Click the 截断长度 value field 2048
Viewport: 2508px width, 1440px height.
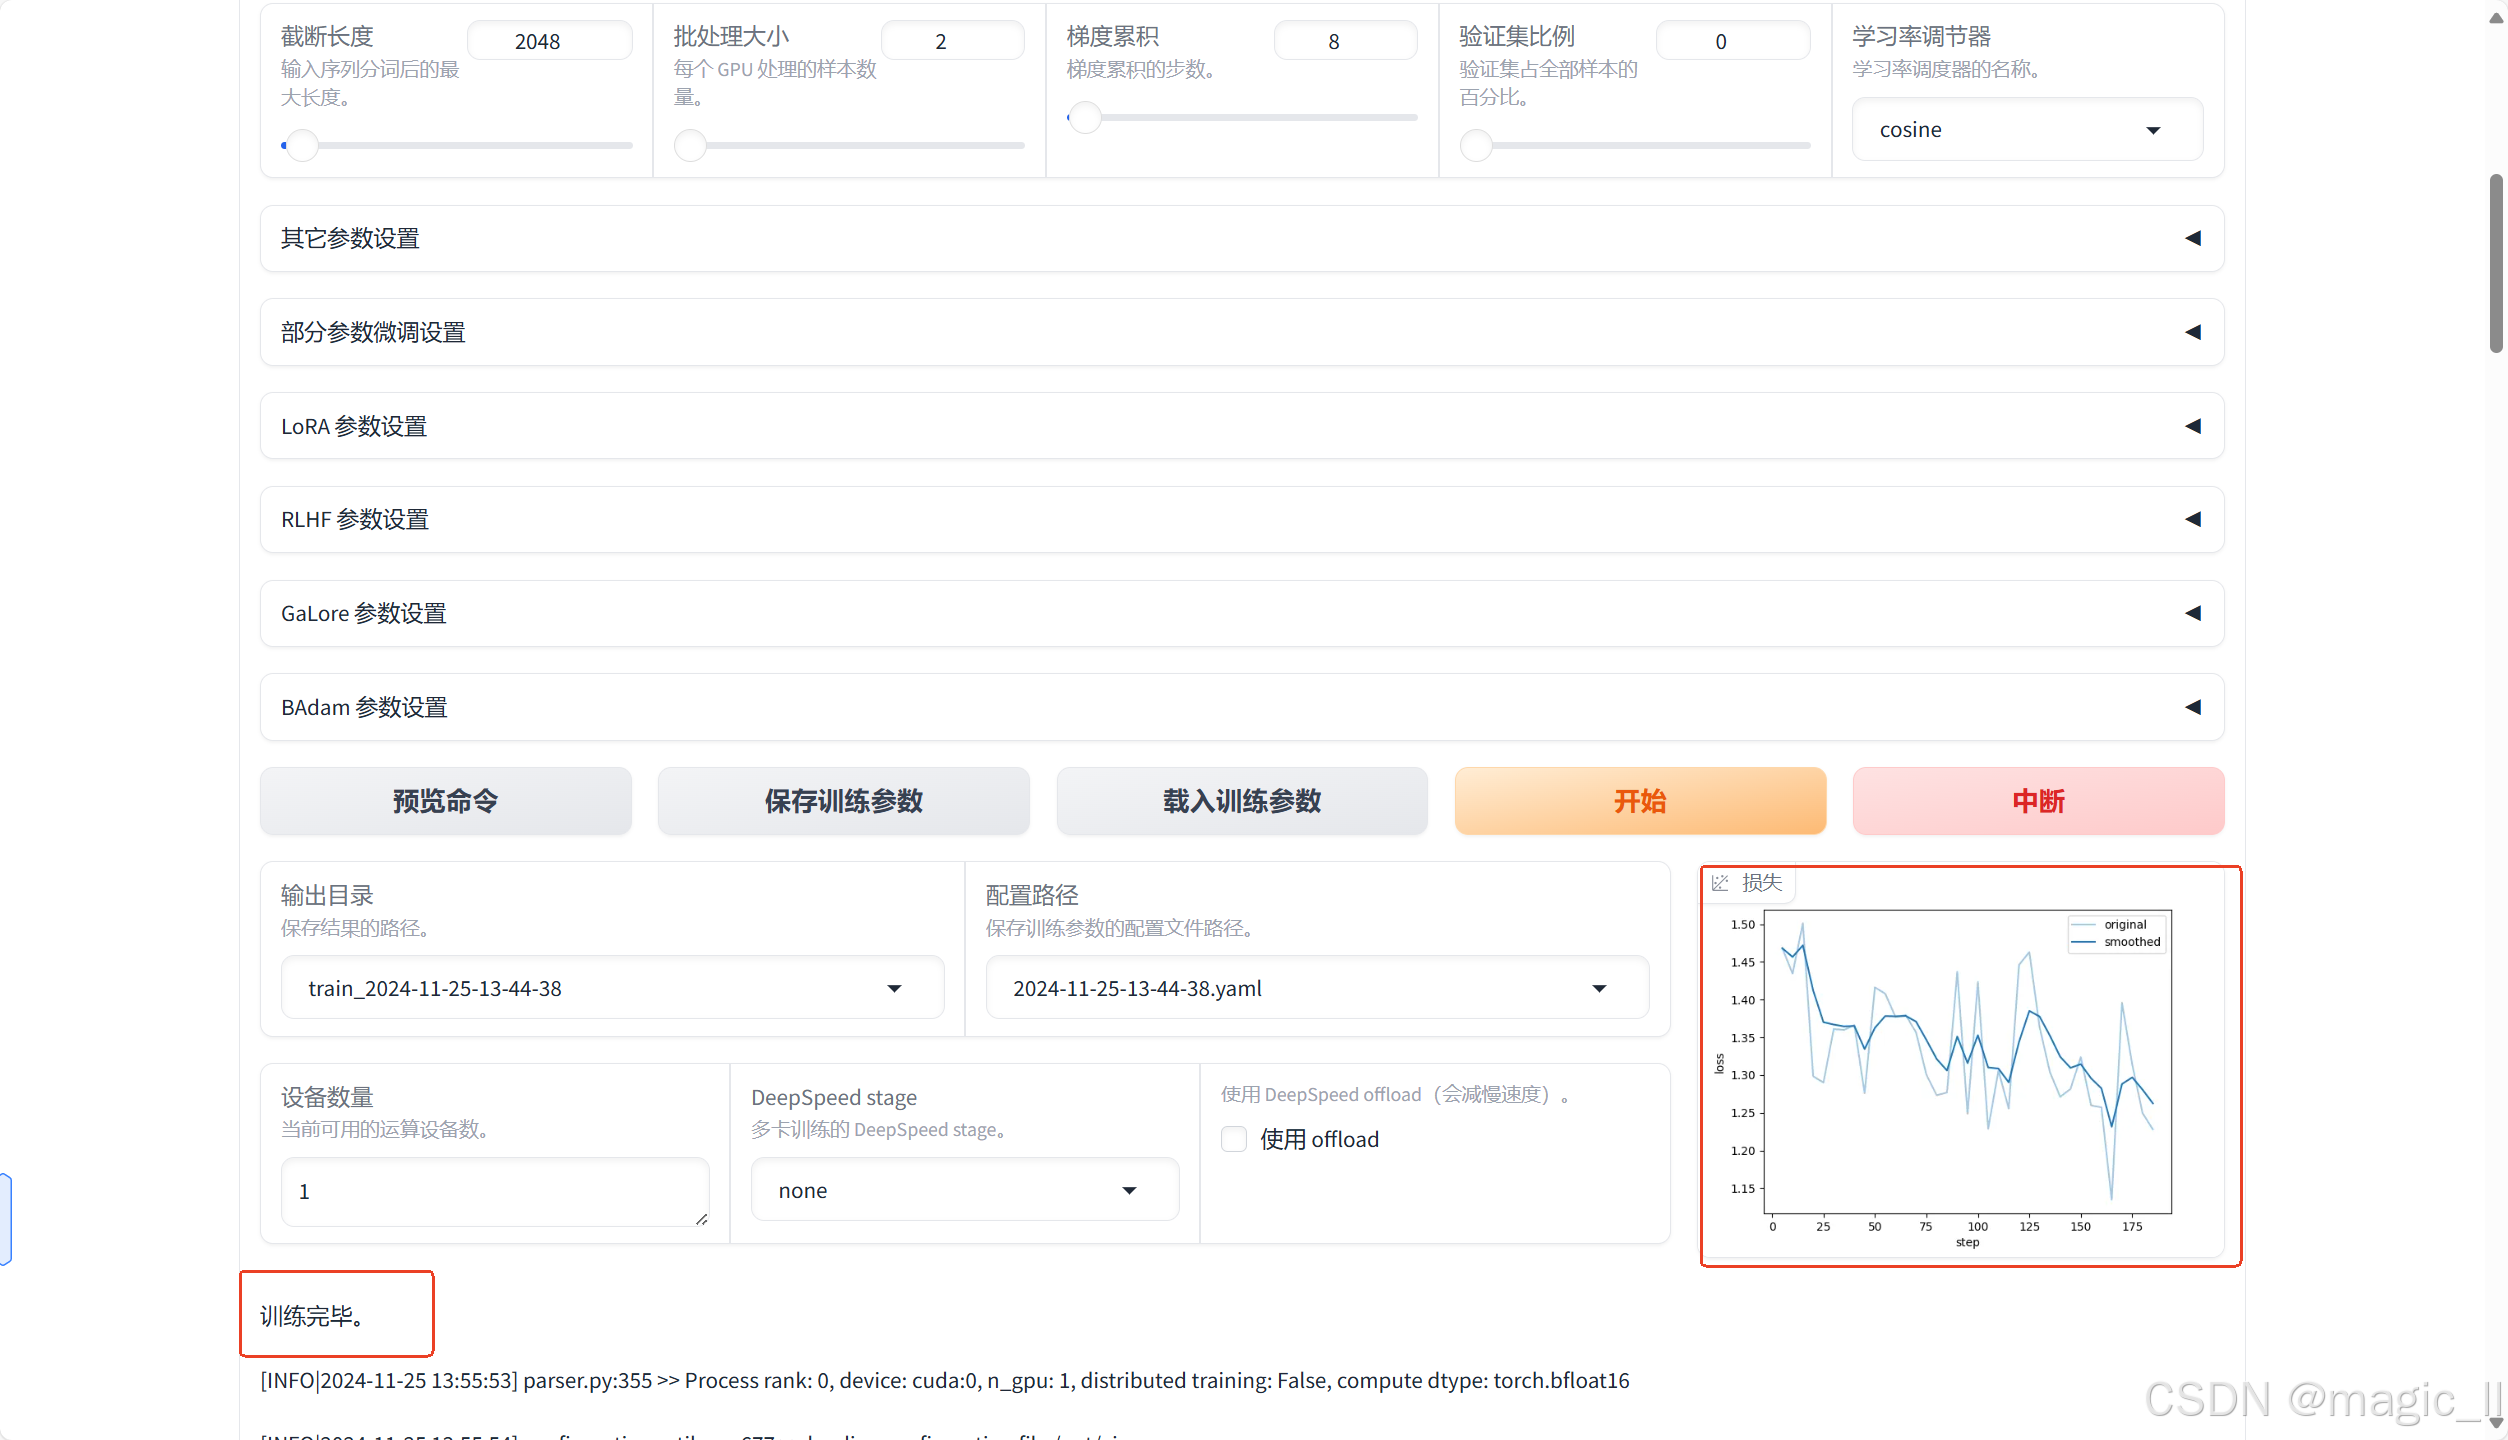click(x=550, y=41)
